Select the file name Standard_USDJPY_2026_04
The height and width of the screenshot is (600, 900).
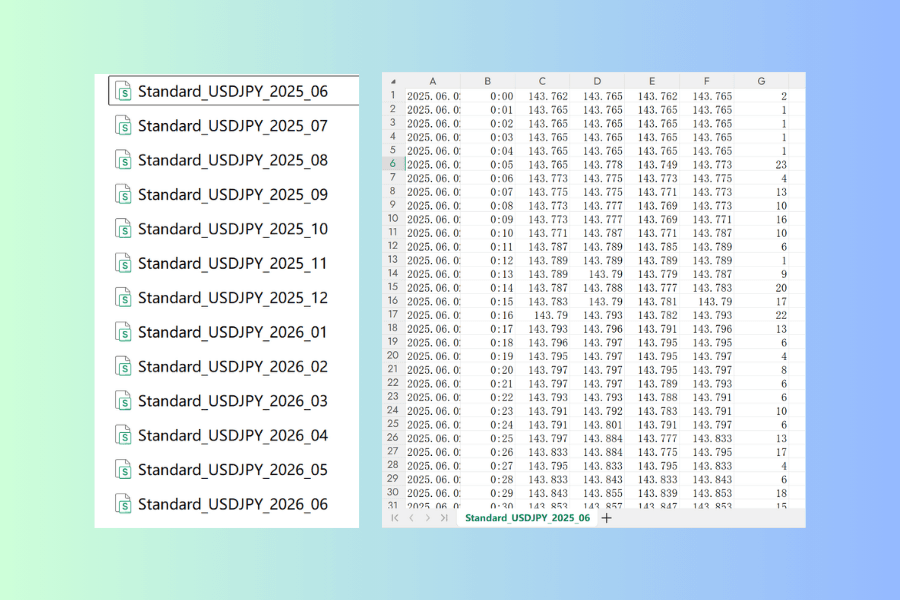point(233,436)
